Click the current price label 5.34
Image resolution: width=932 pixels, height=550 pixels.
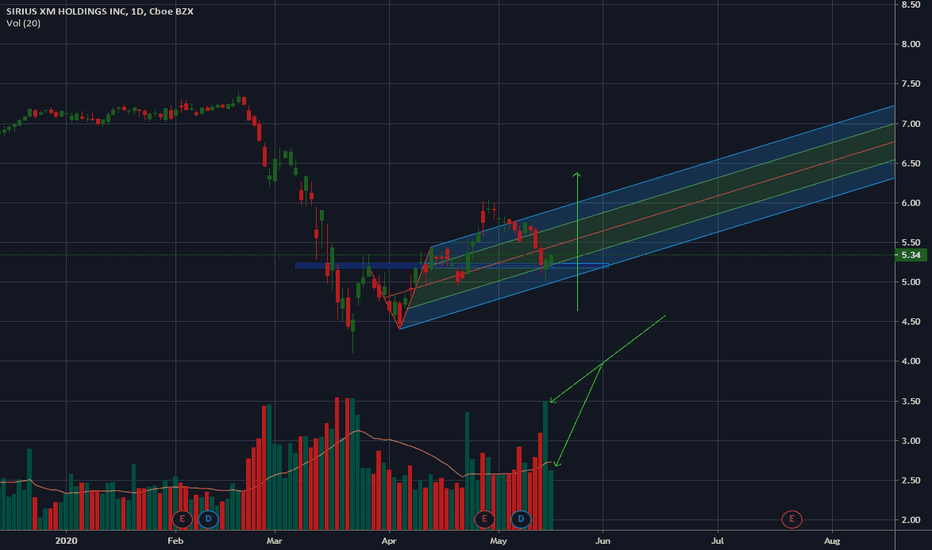pyautogui.click(x=911, y=255)
